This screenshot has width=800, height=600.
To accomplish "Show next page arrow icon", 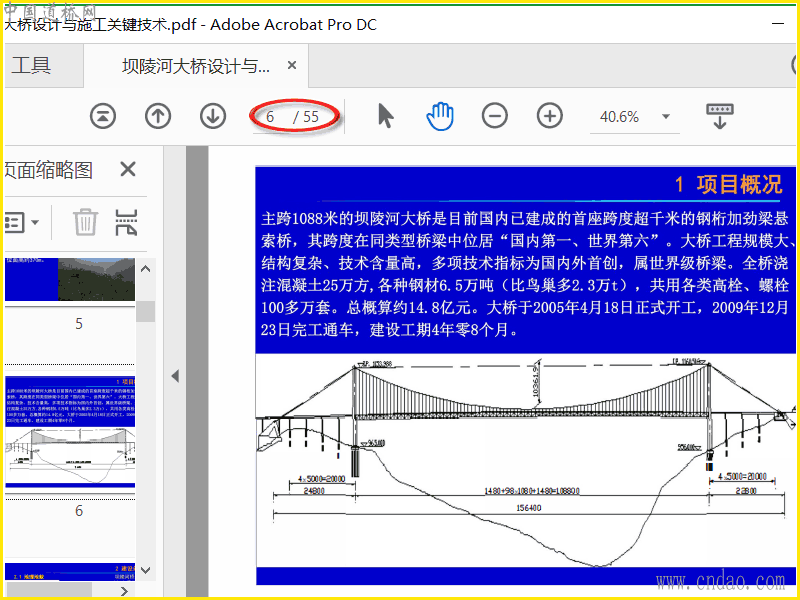I will pyautogui.click(x=213, y=116).
